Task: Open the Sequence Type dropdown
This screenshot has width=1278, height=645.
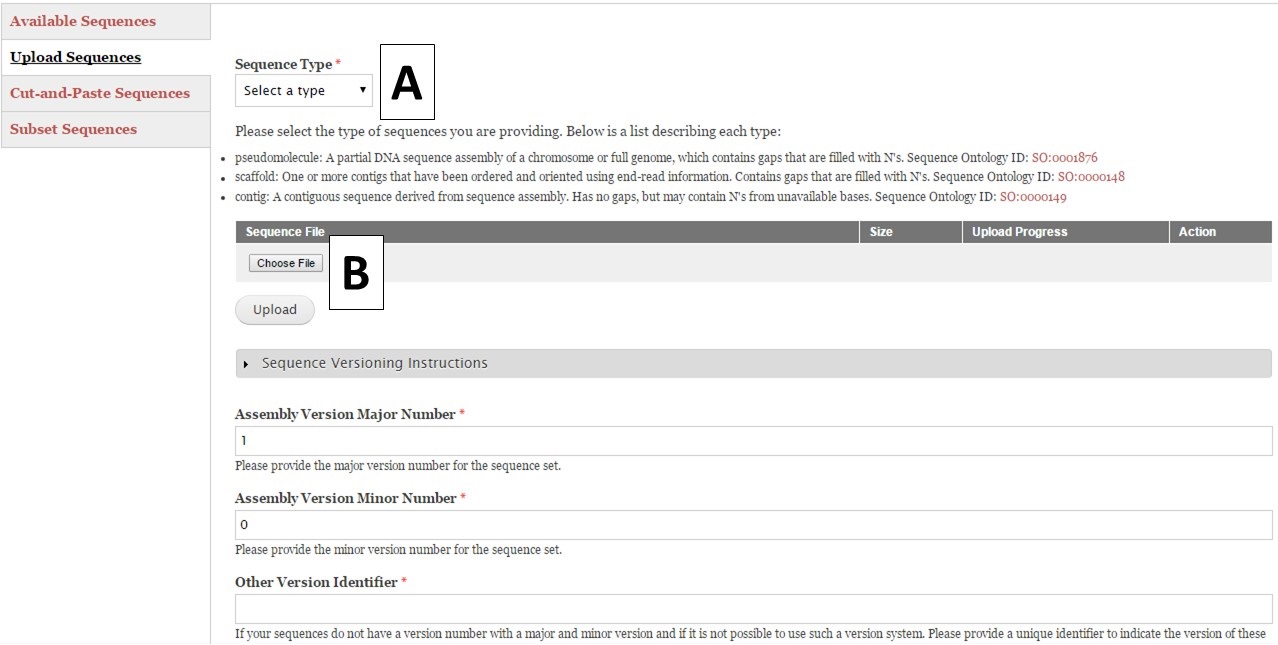Action: click(x=304, y=91)
